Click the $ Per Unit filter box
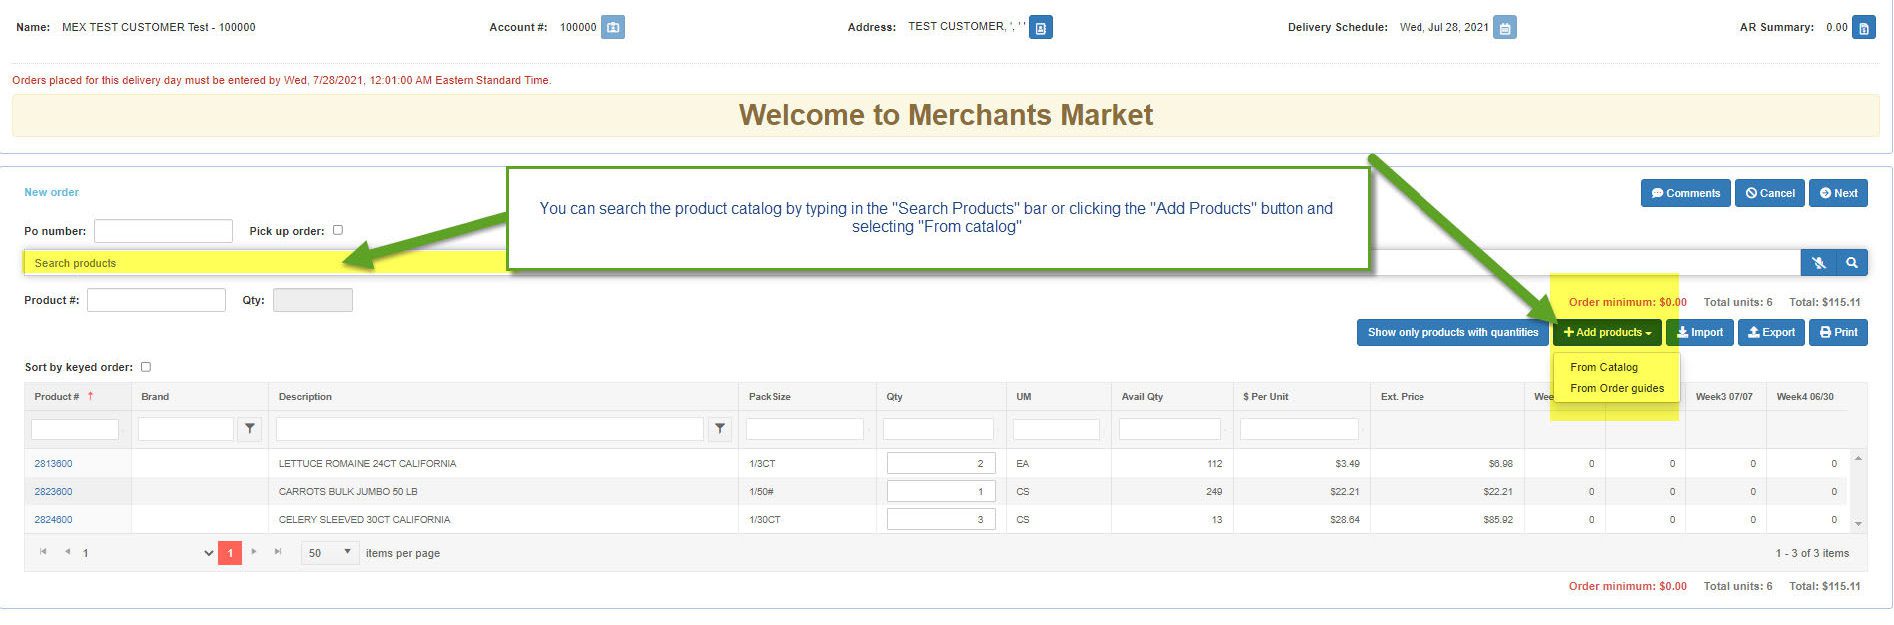Image resolution: width=1894 pixels, height=625 pixels. click(x=1299, y=429)
